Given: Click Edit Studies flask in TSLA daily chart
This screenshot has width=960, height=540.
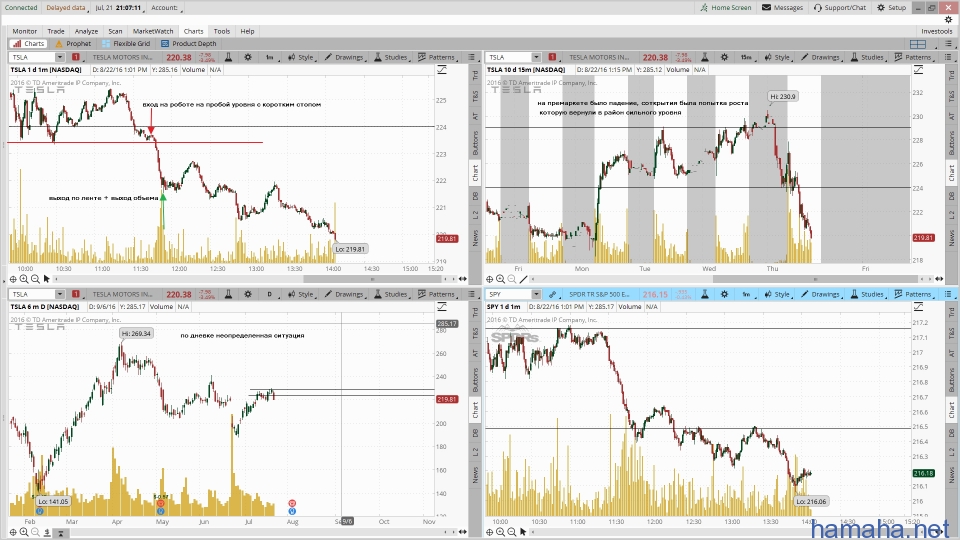Looking at the screenshot, I should click(x=228, y=294).
